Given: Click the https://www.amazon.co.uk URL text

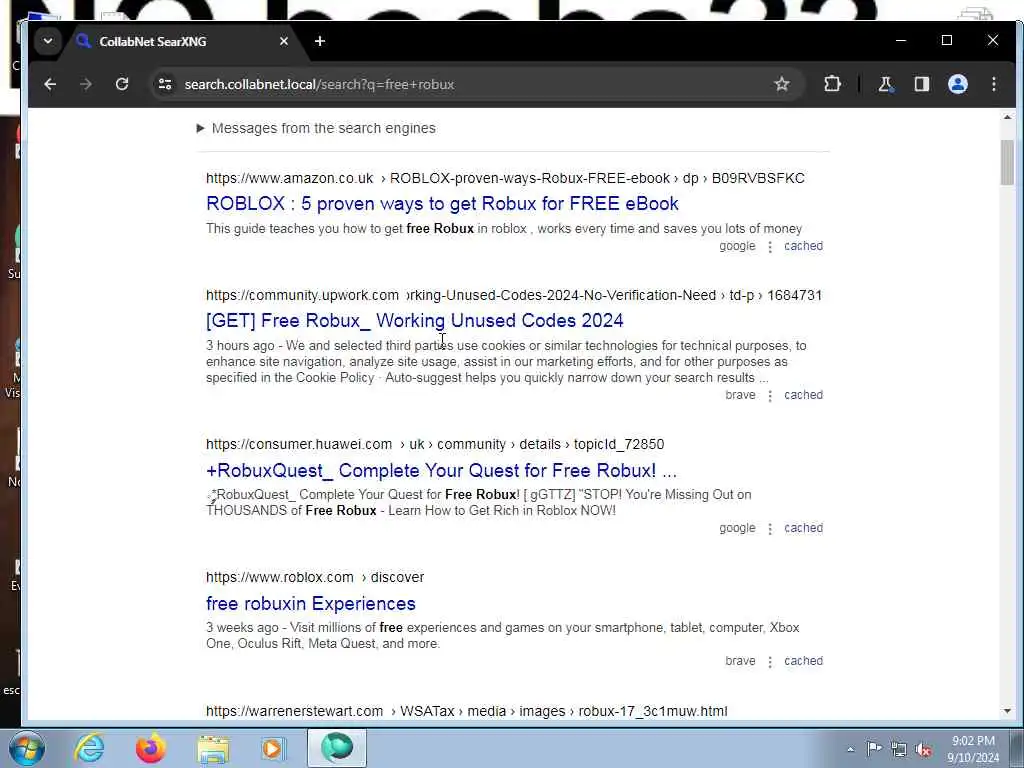Looking at the screenshot, I should [x=289, y=178].
